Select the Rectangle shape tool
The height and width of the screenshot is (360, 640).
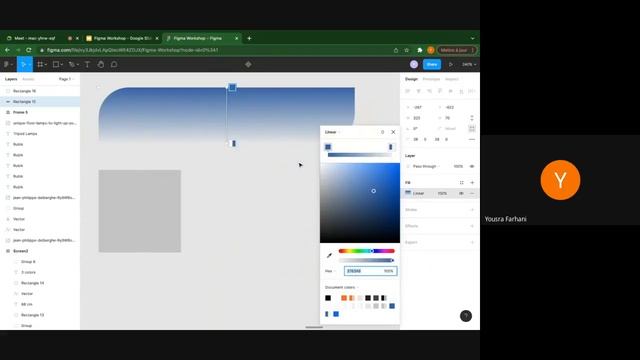click(x=56, y=64)
